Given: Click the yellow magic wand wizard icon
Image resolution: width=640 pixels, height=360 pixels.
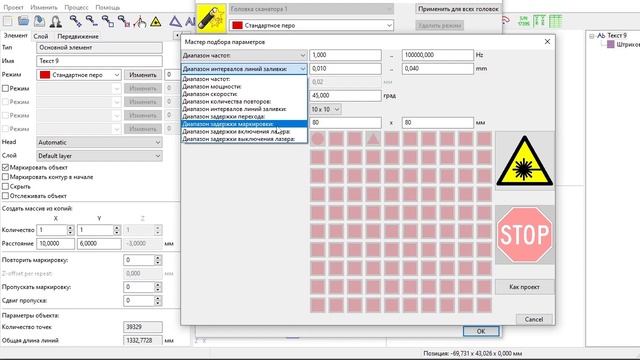Looking at the screenshot, I should [x=211, y=18].
